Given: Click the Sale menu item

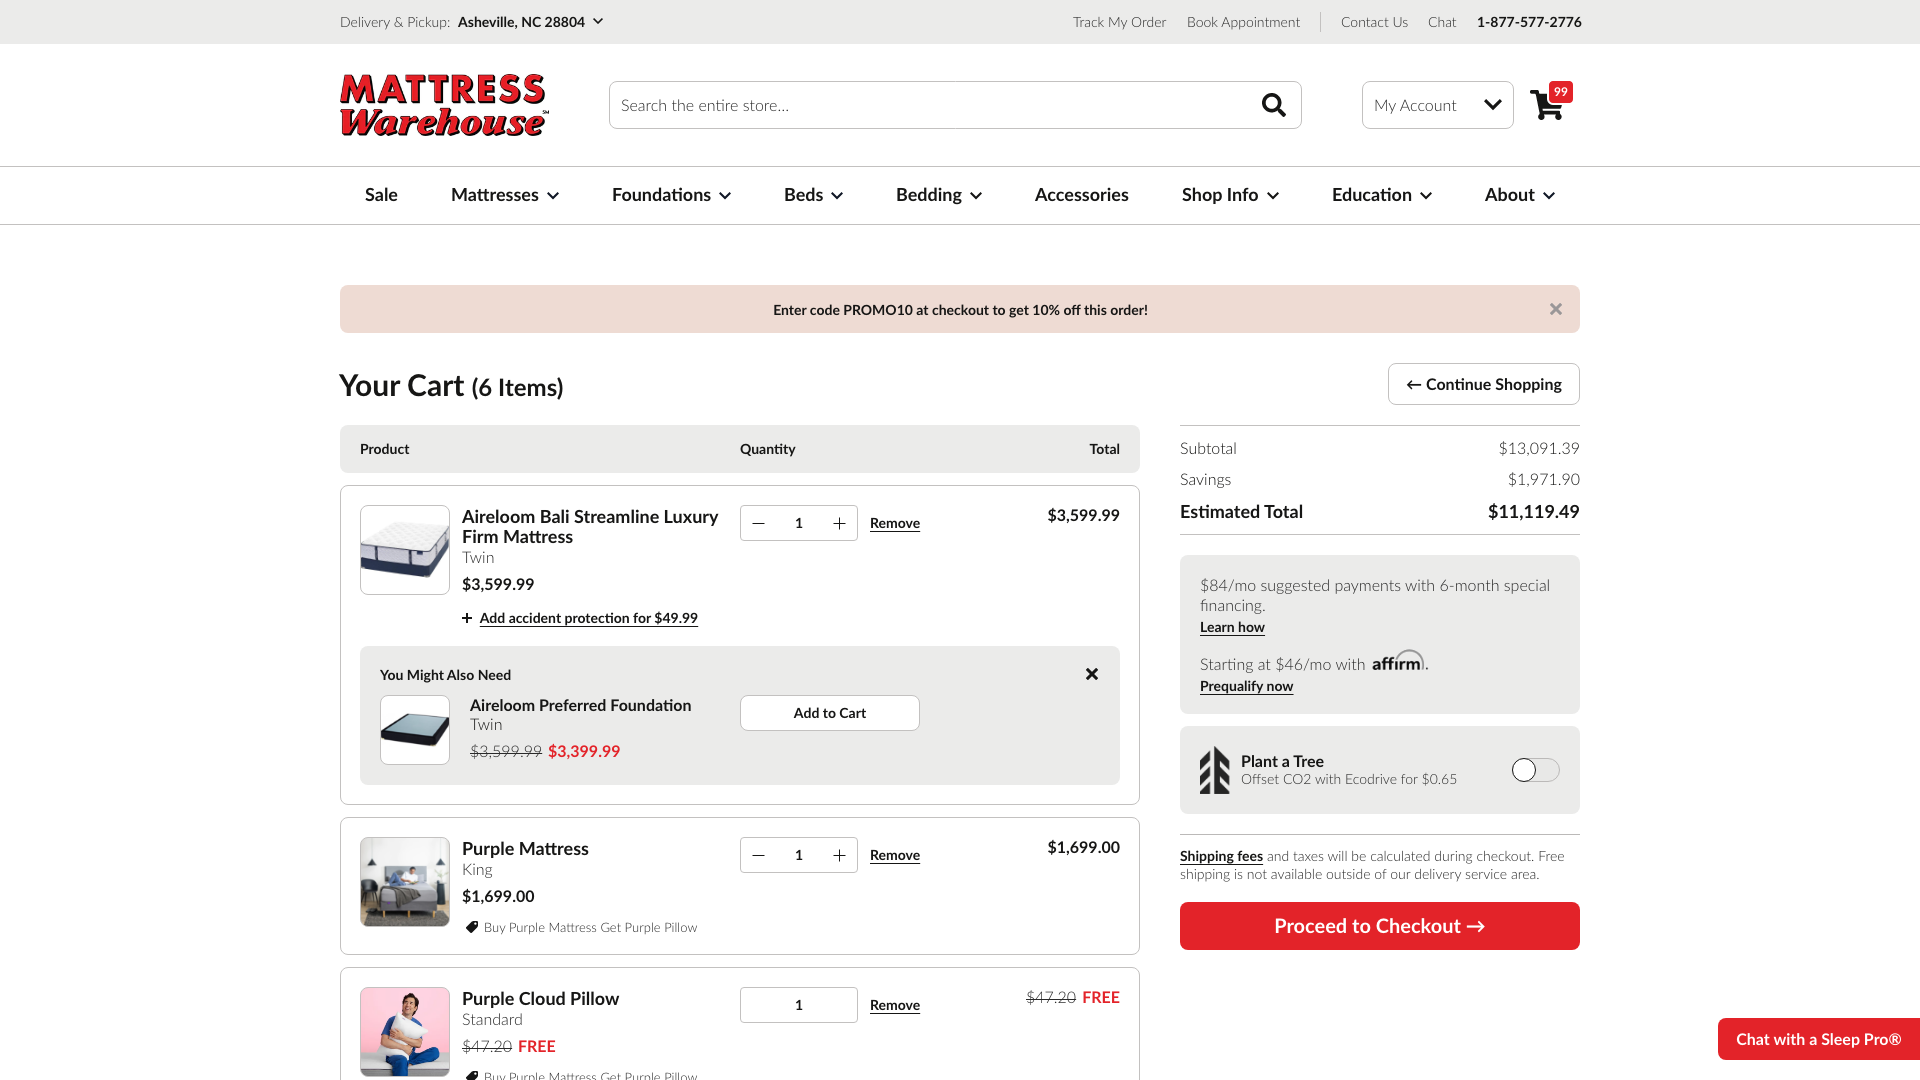Looking at the screenshot, I should [381, 194].
